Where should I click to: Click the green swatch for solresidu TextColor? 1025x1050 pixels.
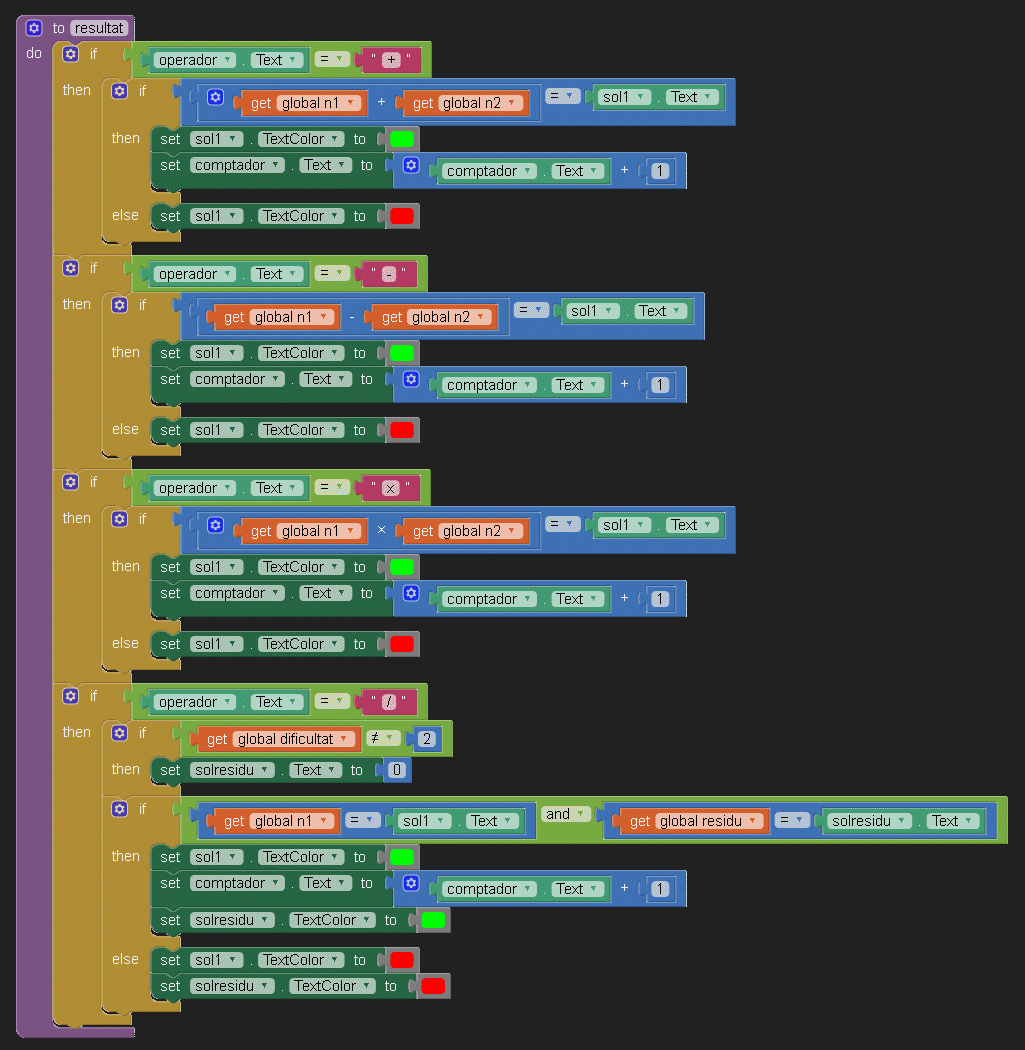(433, 920)
